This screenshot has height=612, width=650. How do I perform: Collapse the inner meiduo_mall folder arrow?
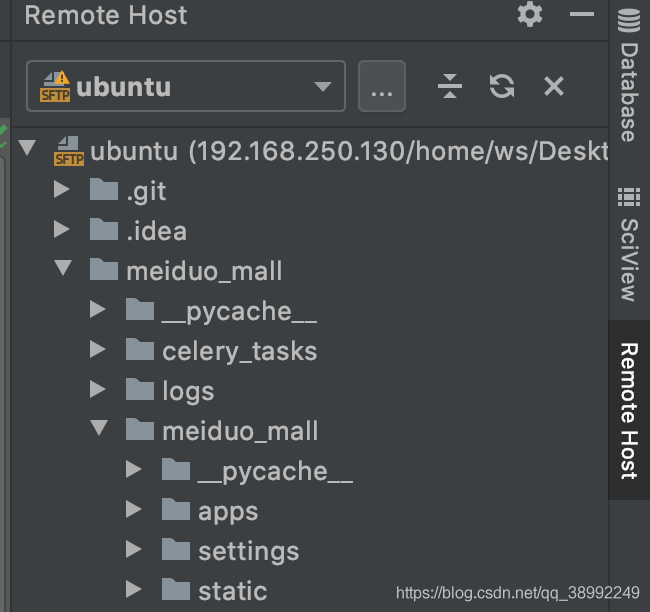point(99,428)
